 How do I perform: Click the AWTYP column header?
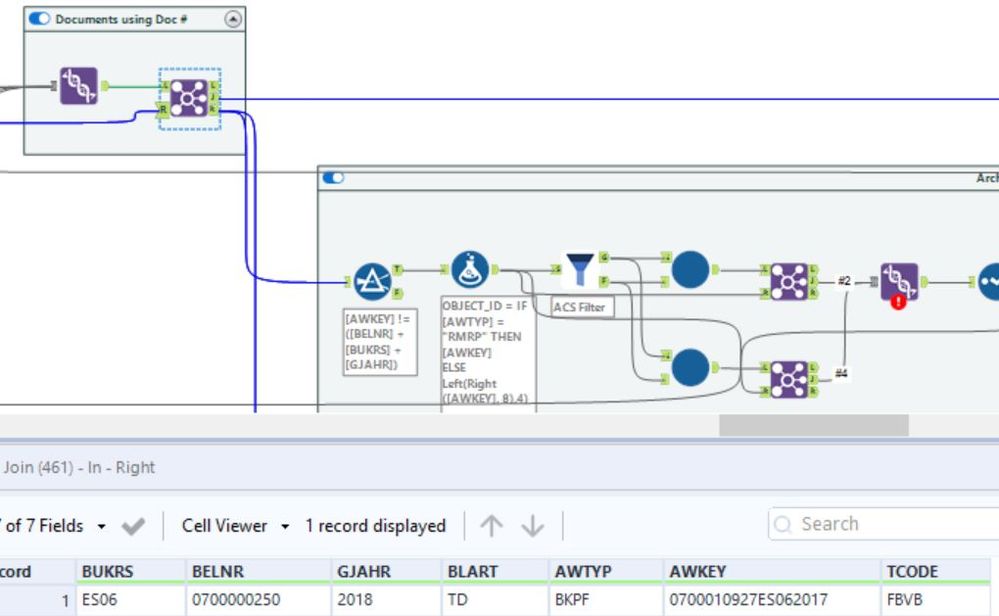point(607,571)
